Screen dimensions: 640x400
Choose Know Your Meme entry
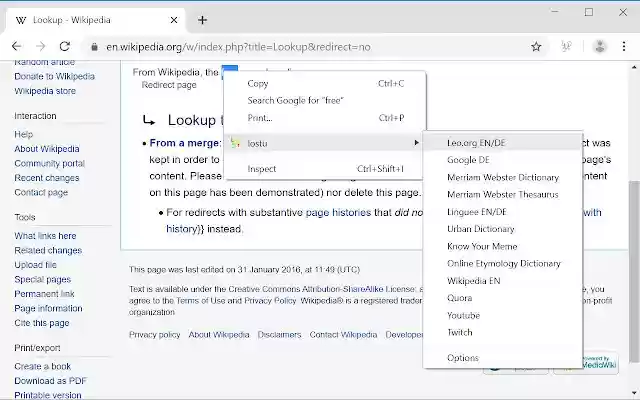pos(503,247)
